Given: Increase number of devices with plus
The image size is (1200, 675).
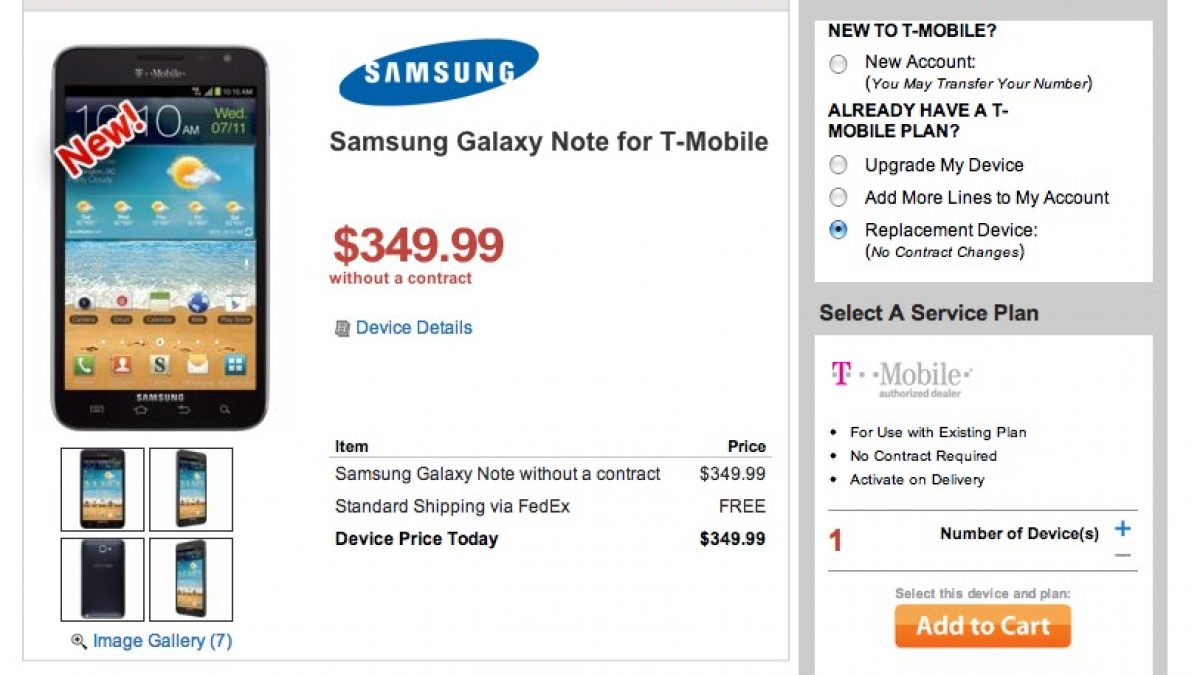Looking at the screenshot, I should 1123,529.
